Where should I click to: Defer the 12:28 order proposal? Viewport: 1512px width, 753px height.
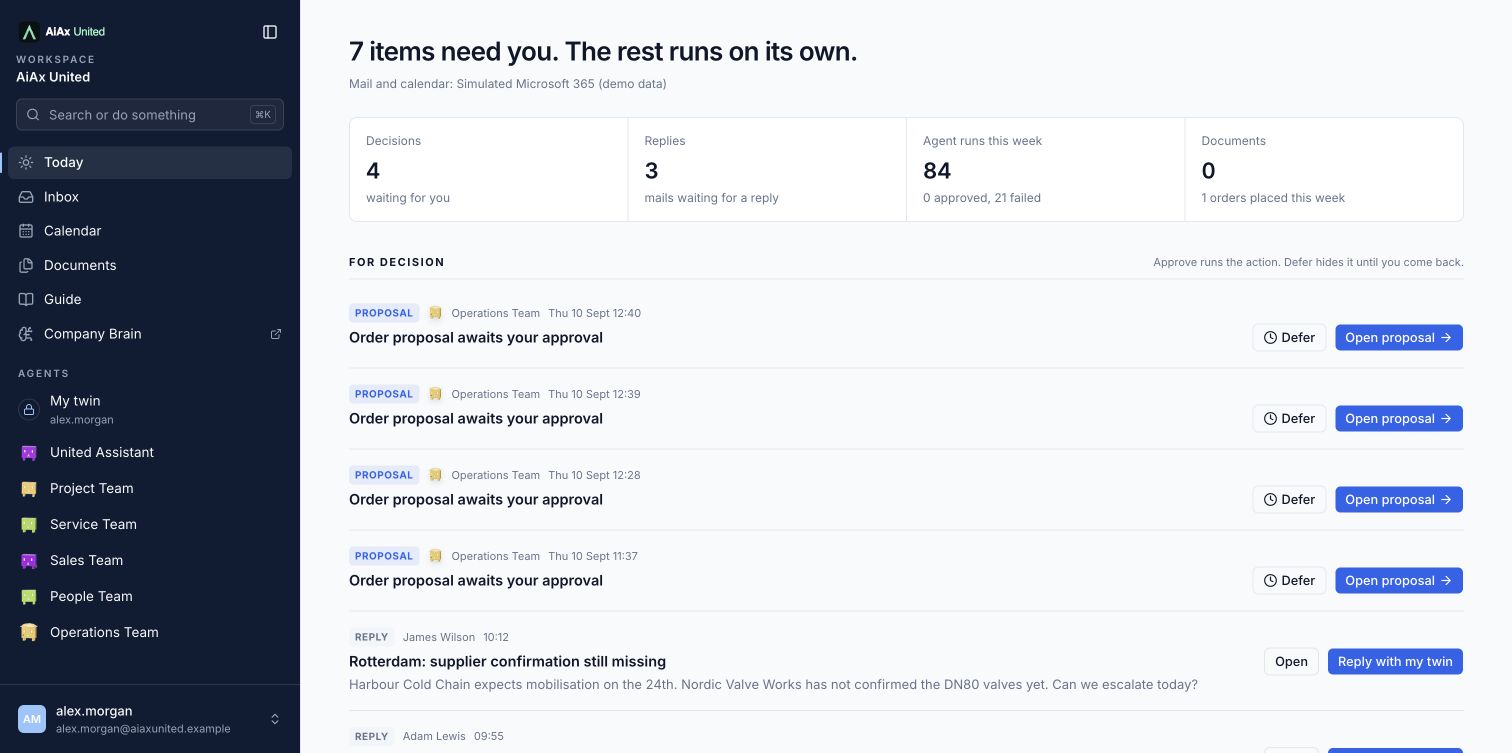pos(1289,500)
